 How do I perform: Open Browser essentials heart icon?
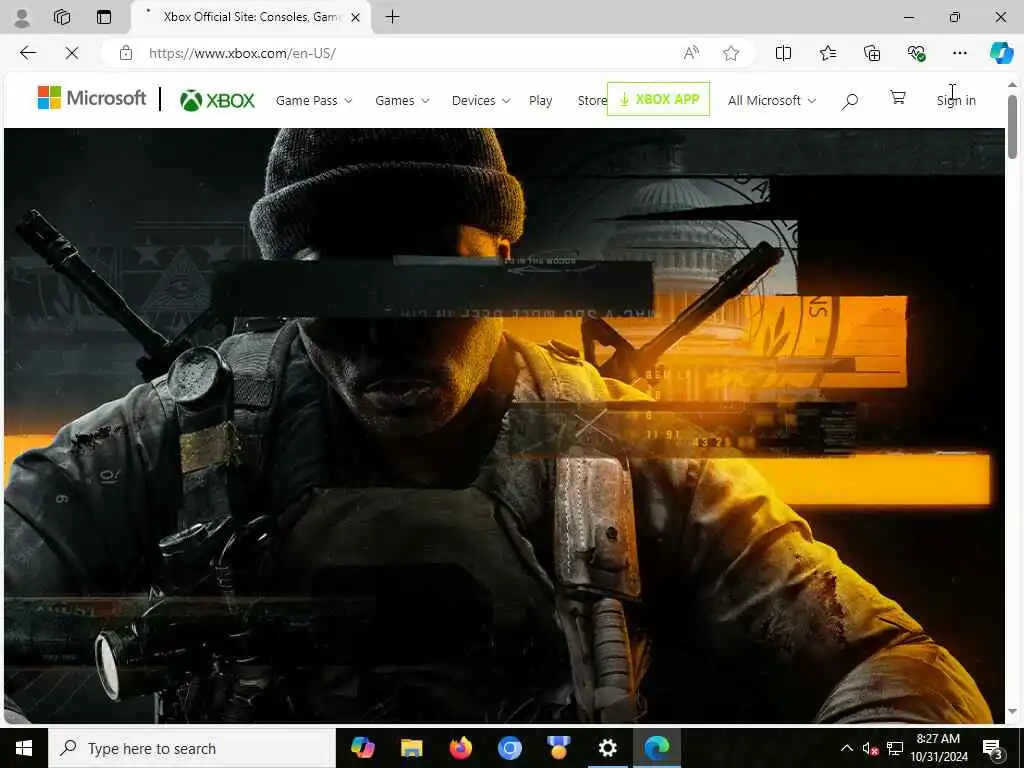pos(916,53)
